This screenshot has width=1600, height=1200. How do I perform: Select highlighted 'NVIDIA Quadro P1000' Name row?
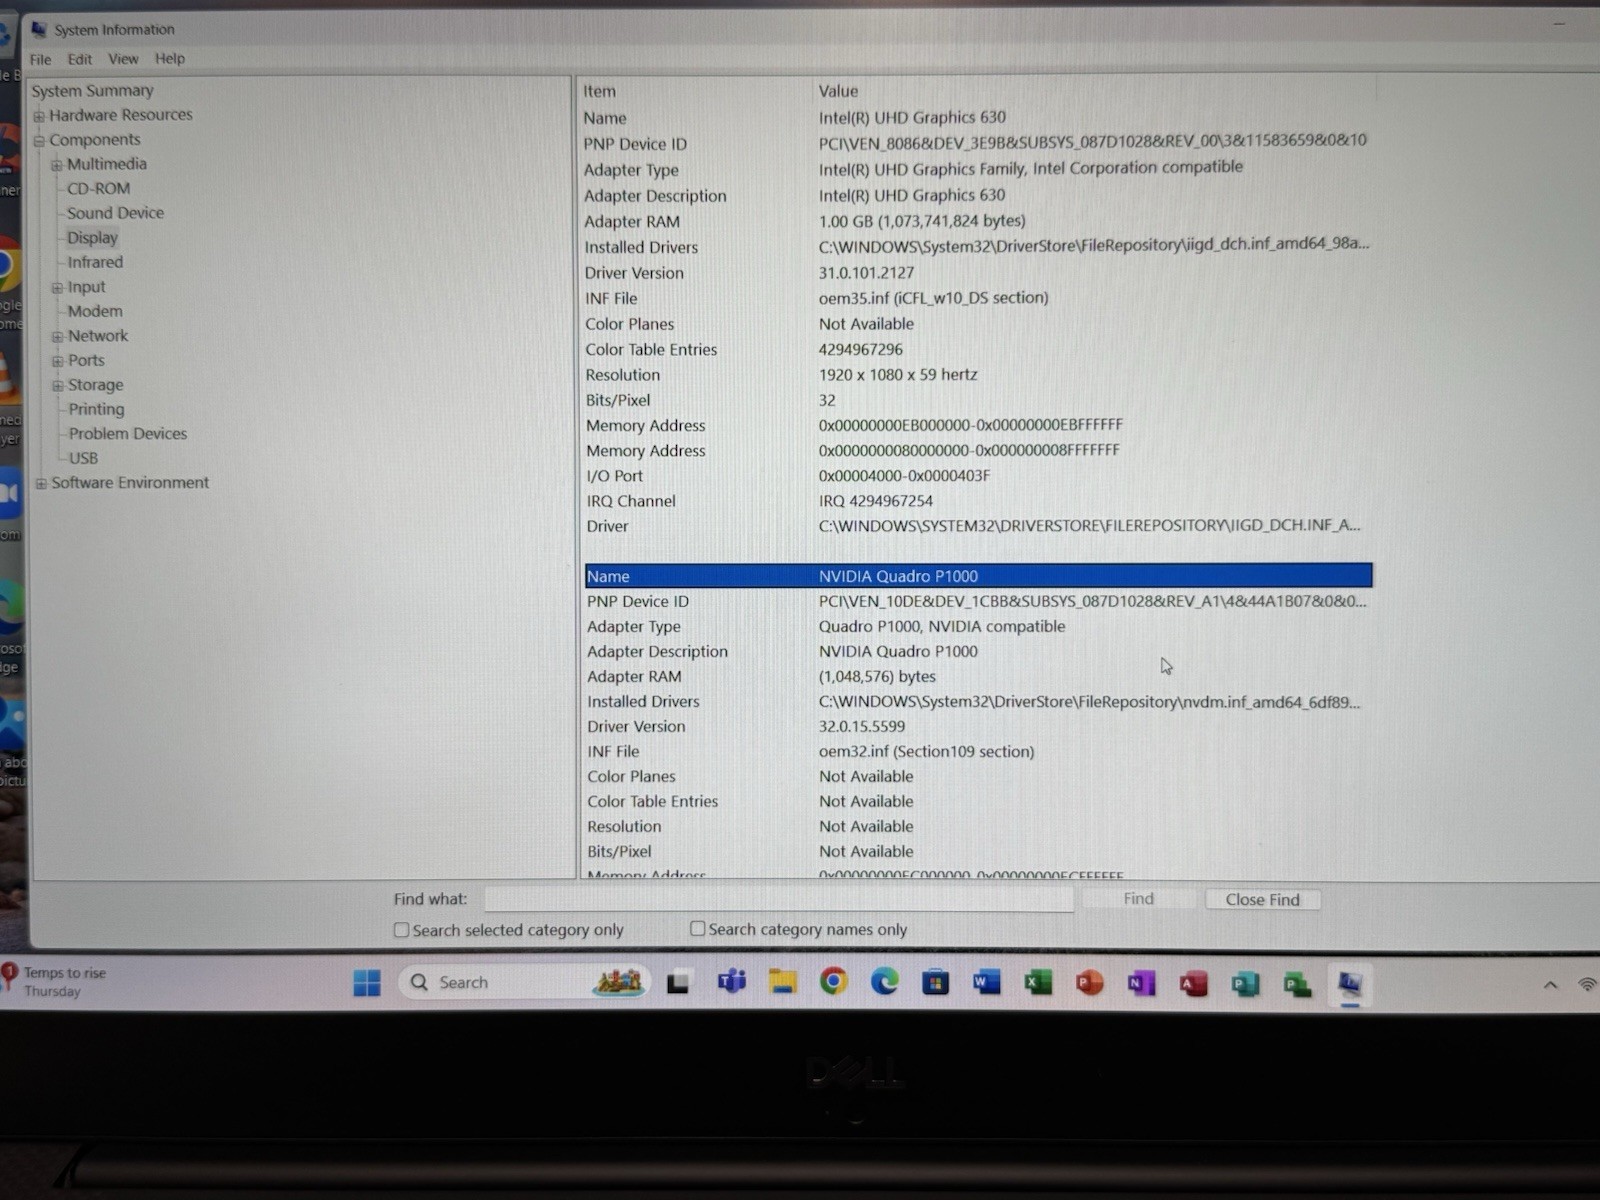coord(979,576)
